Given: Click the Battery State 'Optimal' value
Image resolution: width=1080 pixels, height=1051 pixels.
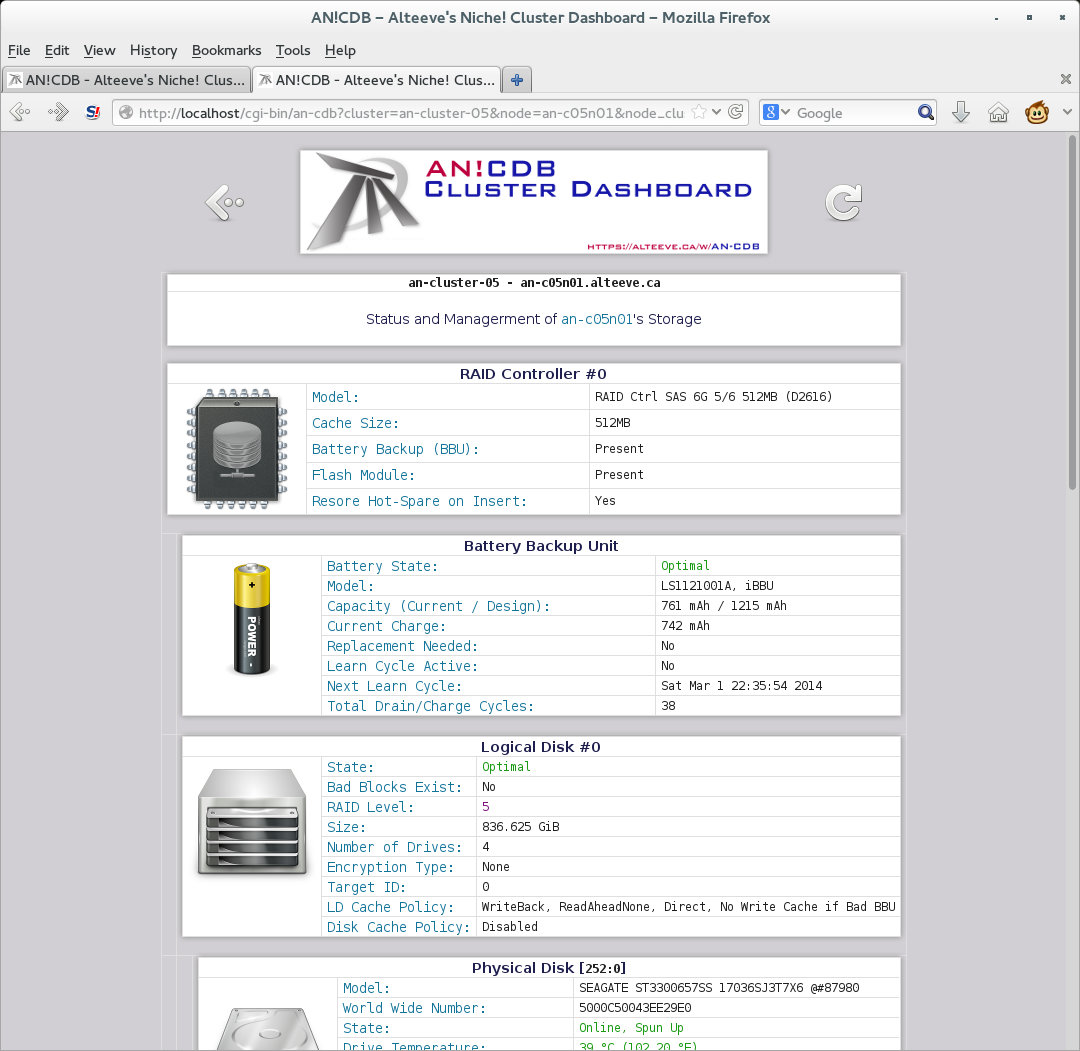Looking at the screenshot, I should [685, 565].
